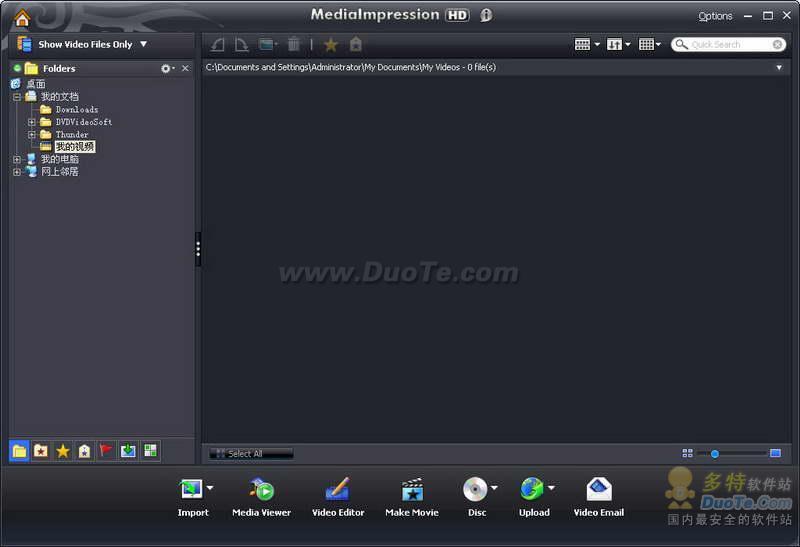
Task: Collapse the 我的文档 tree node
Action: click(x=17, y=96)
